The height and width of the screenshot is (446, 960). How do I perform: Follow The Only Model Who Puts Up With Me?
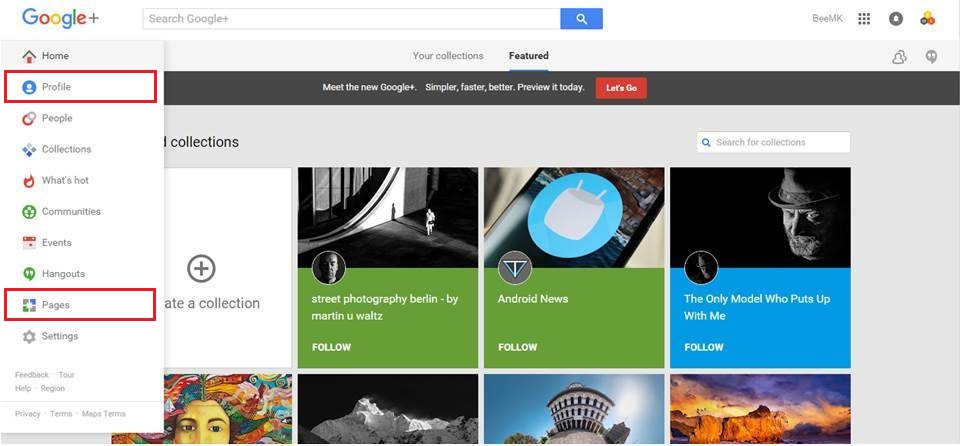click(703, 347)
